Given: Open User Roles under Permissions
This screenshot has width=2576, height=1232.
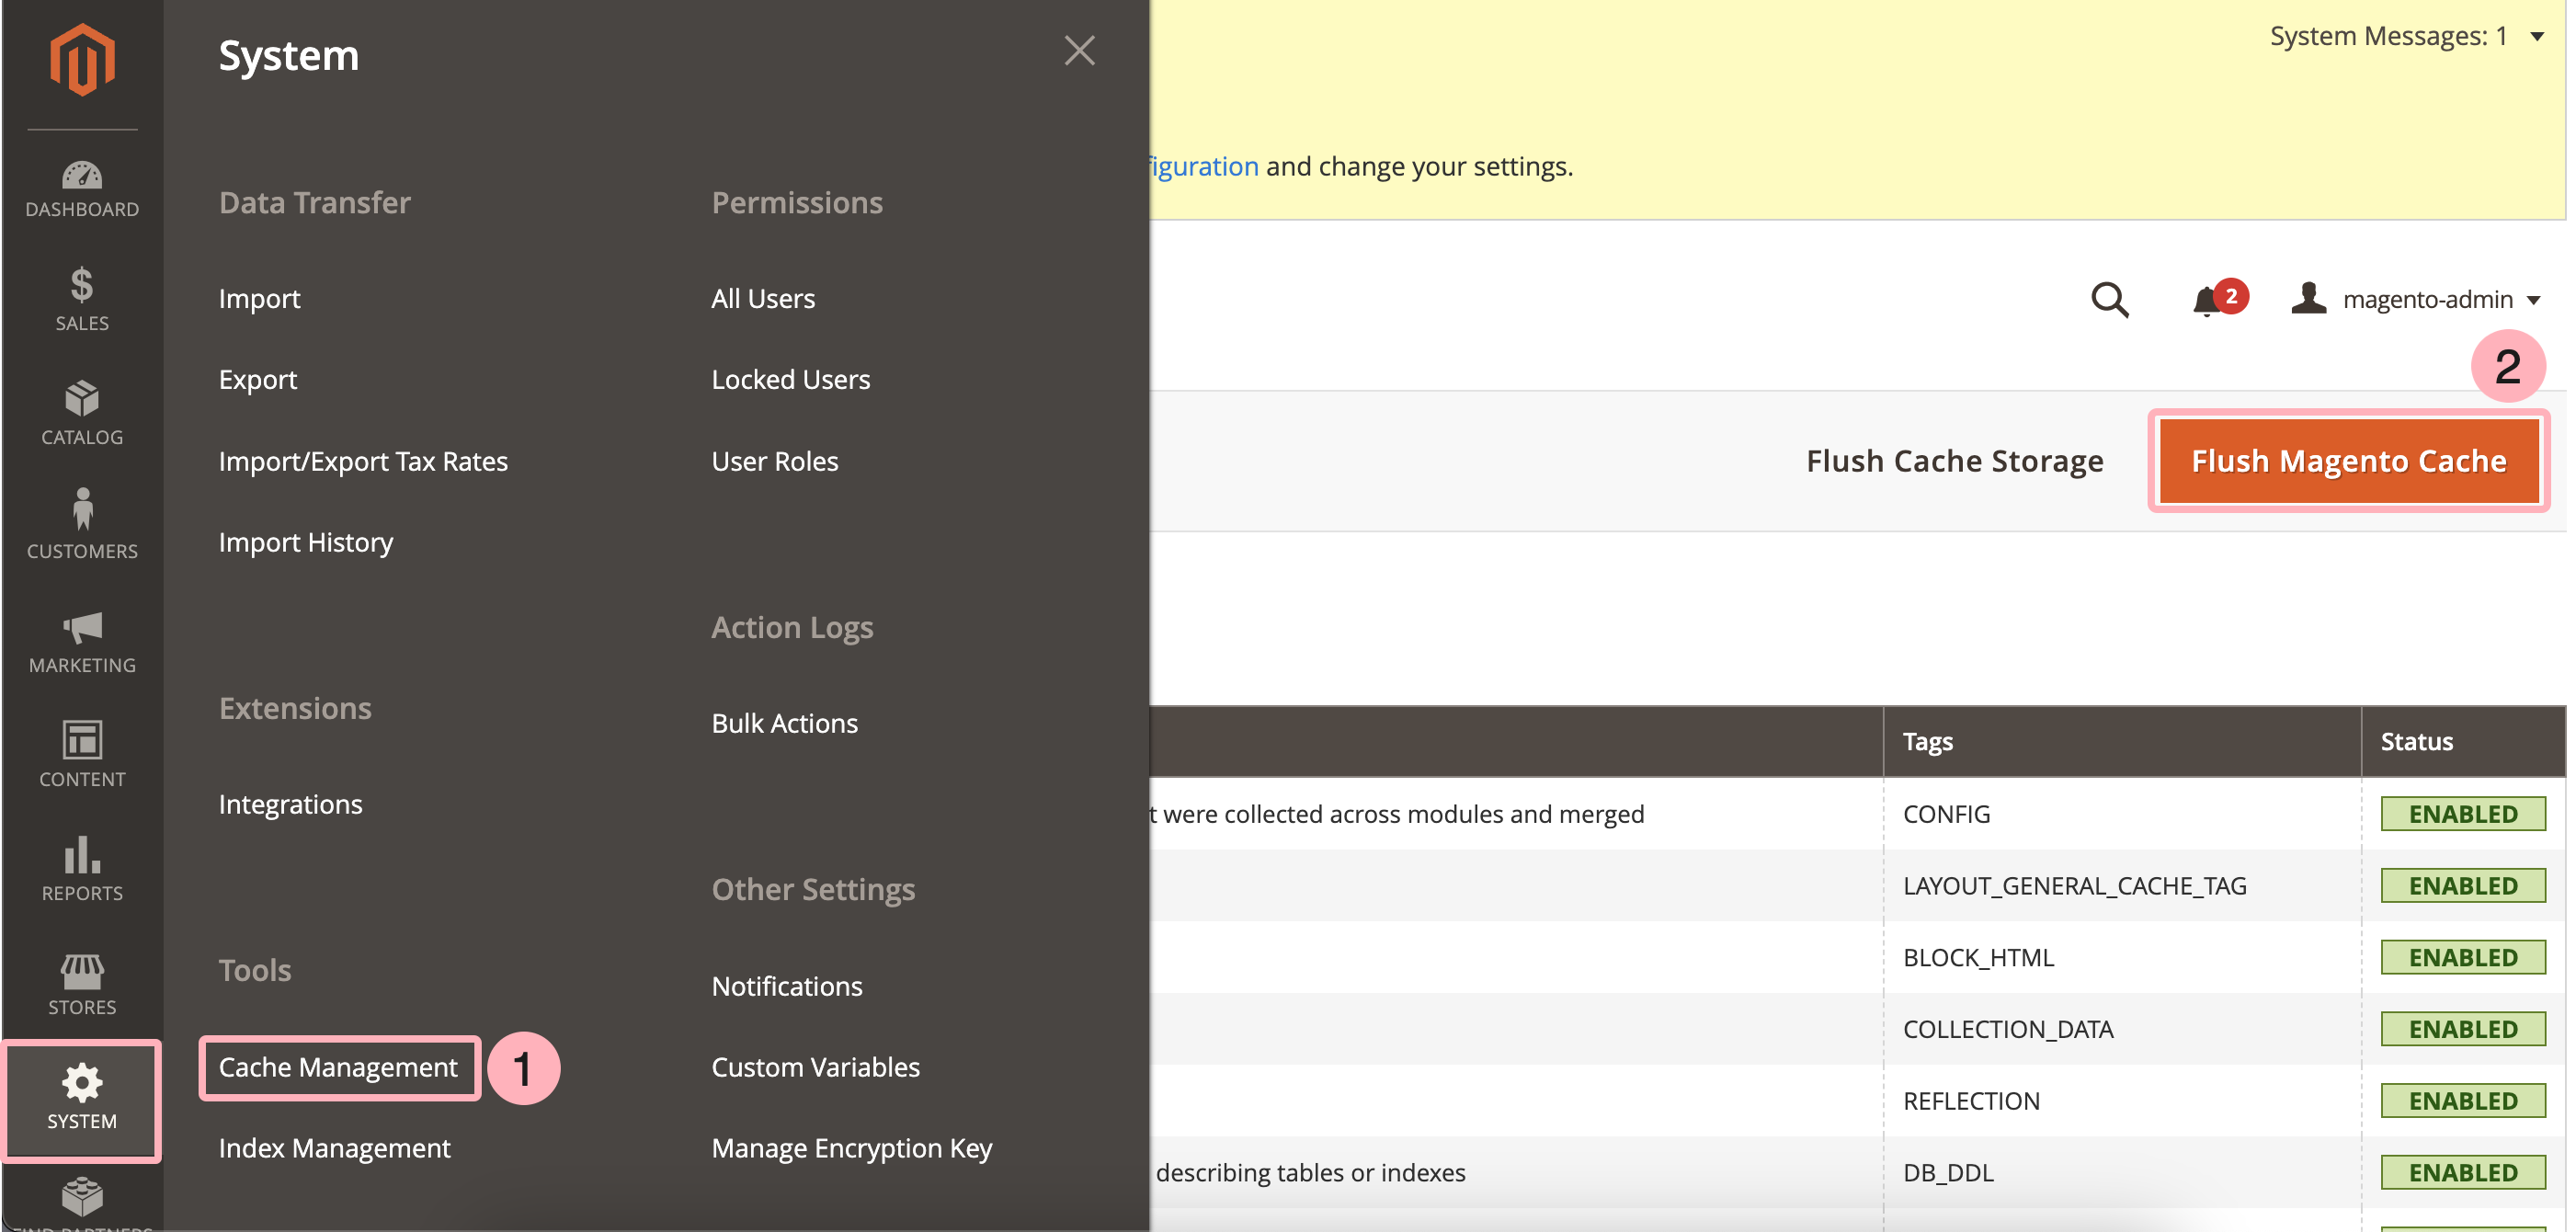Looking at the screenshot, I should tap(774, 461).
